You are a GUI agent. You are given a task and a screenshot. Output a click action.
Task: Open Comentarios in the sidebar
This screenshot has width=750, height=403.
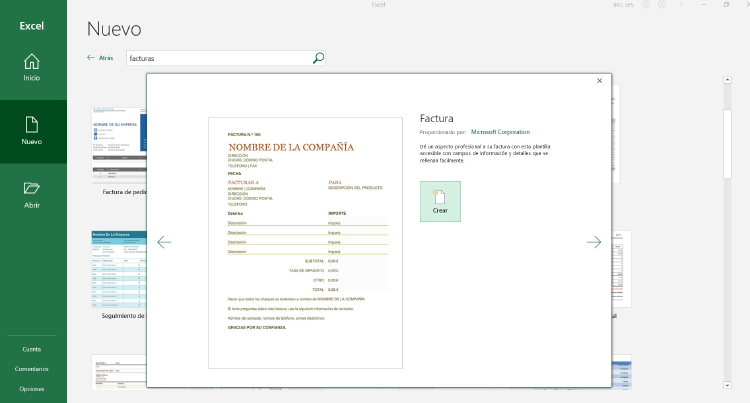(32, 369)
